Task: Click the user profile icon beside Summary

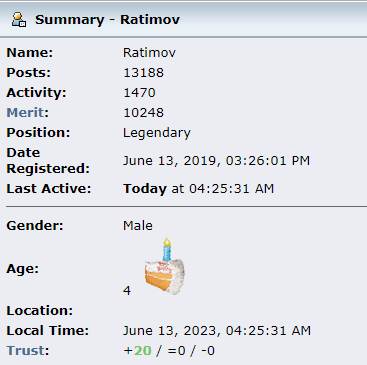Action: [19, 19]
